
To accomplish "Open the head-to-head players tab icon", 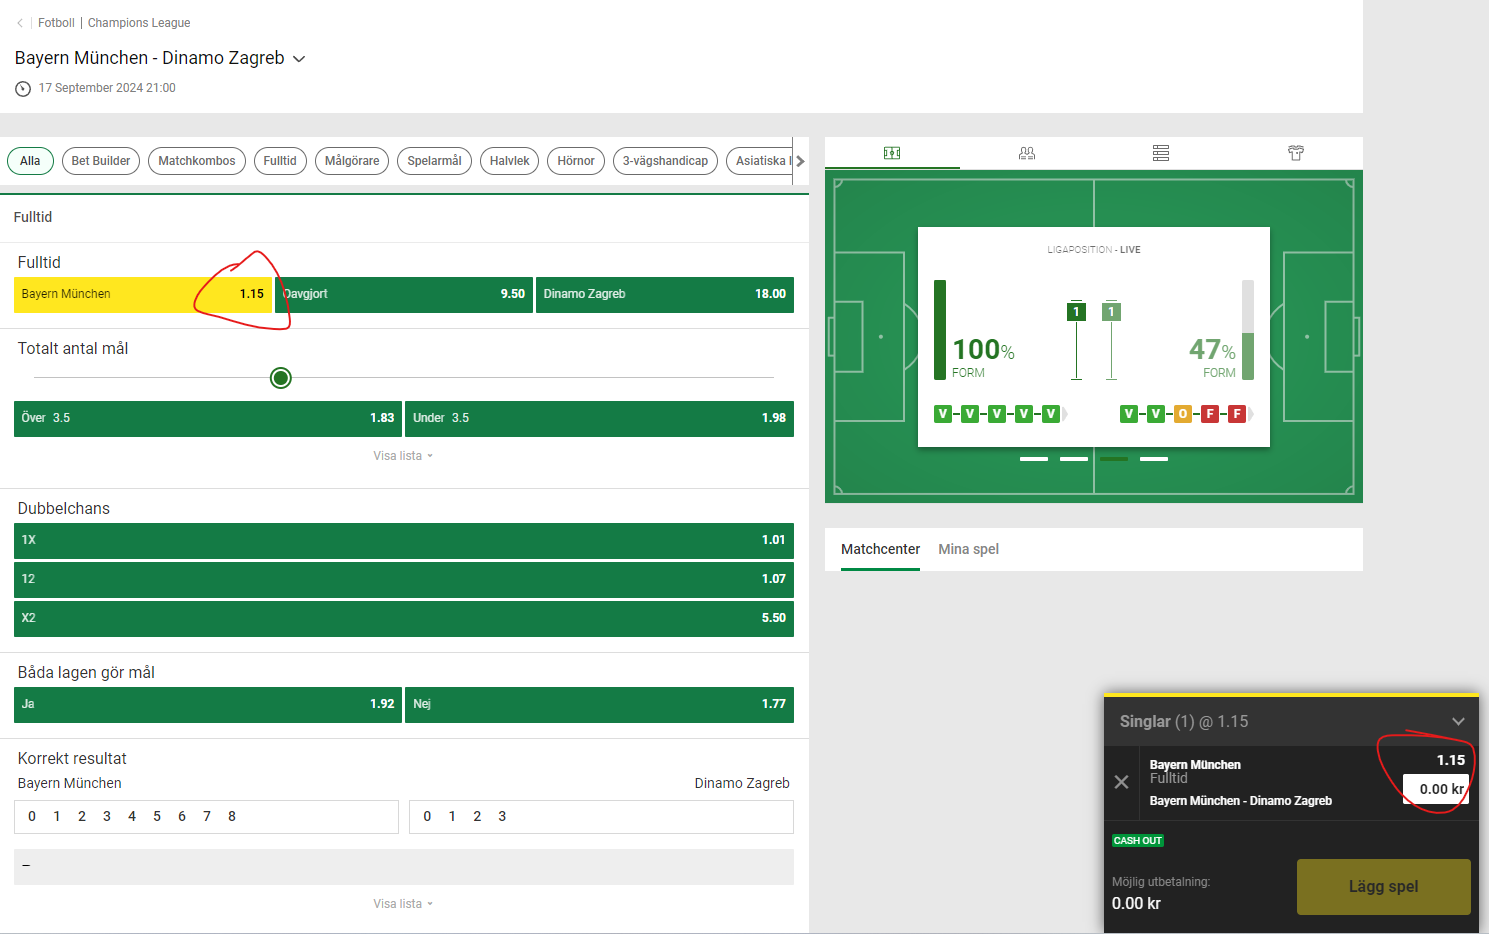I will coord(1027,153).
